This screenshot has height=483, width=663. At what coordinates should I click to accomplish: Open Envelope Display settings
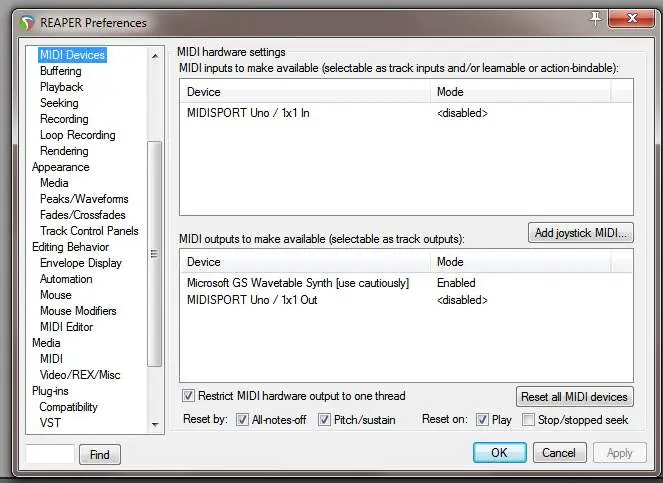point(81,263)
